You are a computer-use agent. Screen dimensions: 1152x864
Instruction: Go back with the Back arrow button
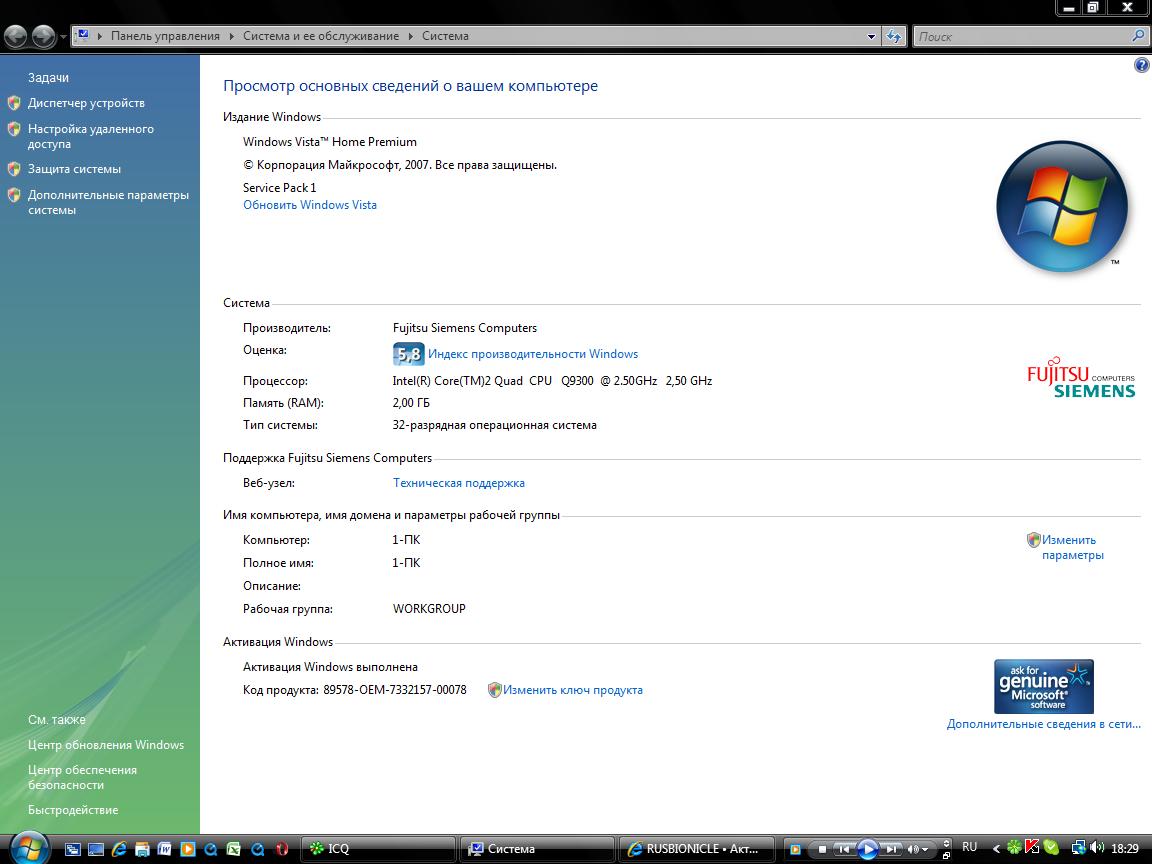[x=15, y=36]
